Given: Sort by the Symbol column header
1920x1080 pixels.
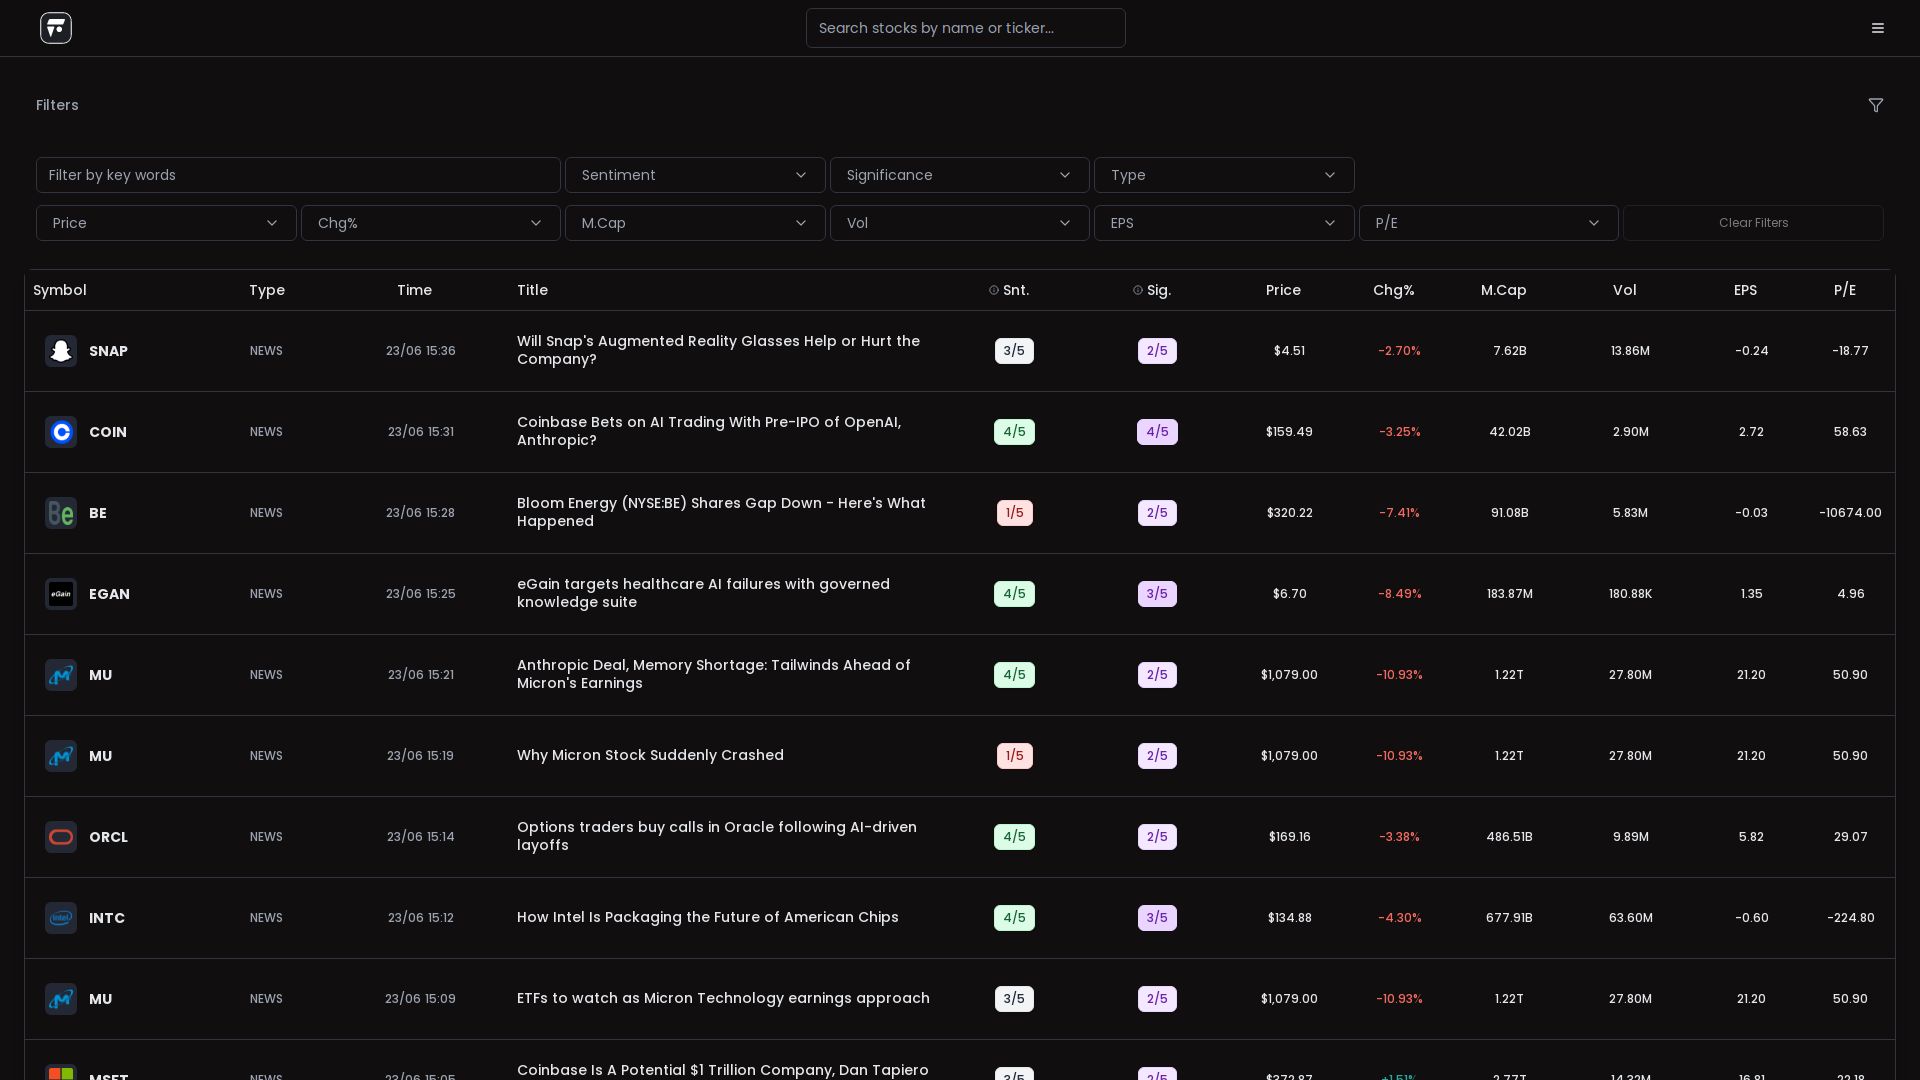Looking at the screenshot, I should click(x=60, y=290).
